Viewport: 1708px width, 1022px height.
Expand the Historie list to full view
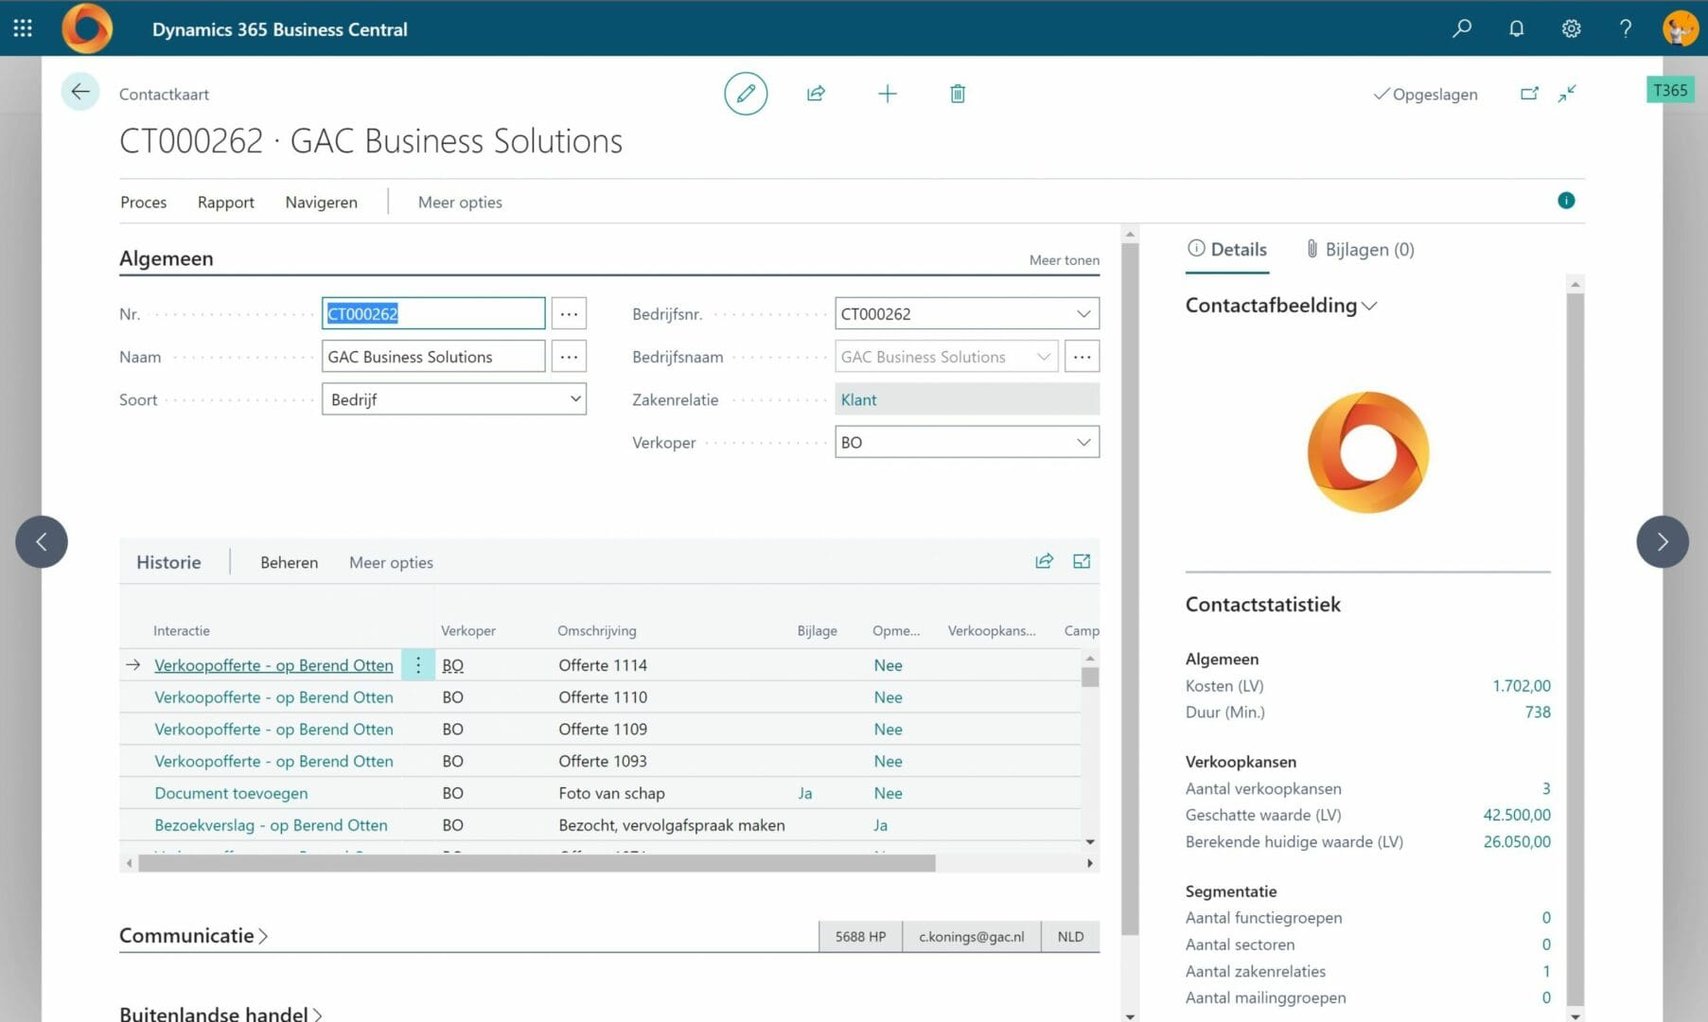pos(1082,561)
